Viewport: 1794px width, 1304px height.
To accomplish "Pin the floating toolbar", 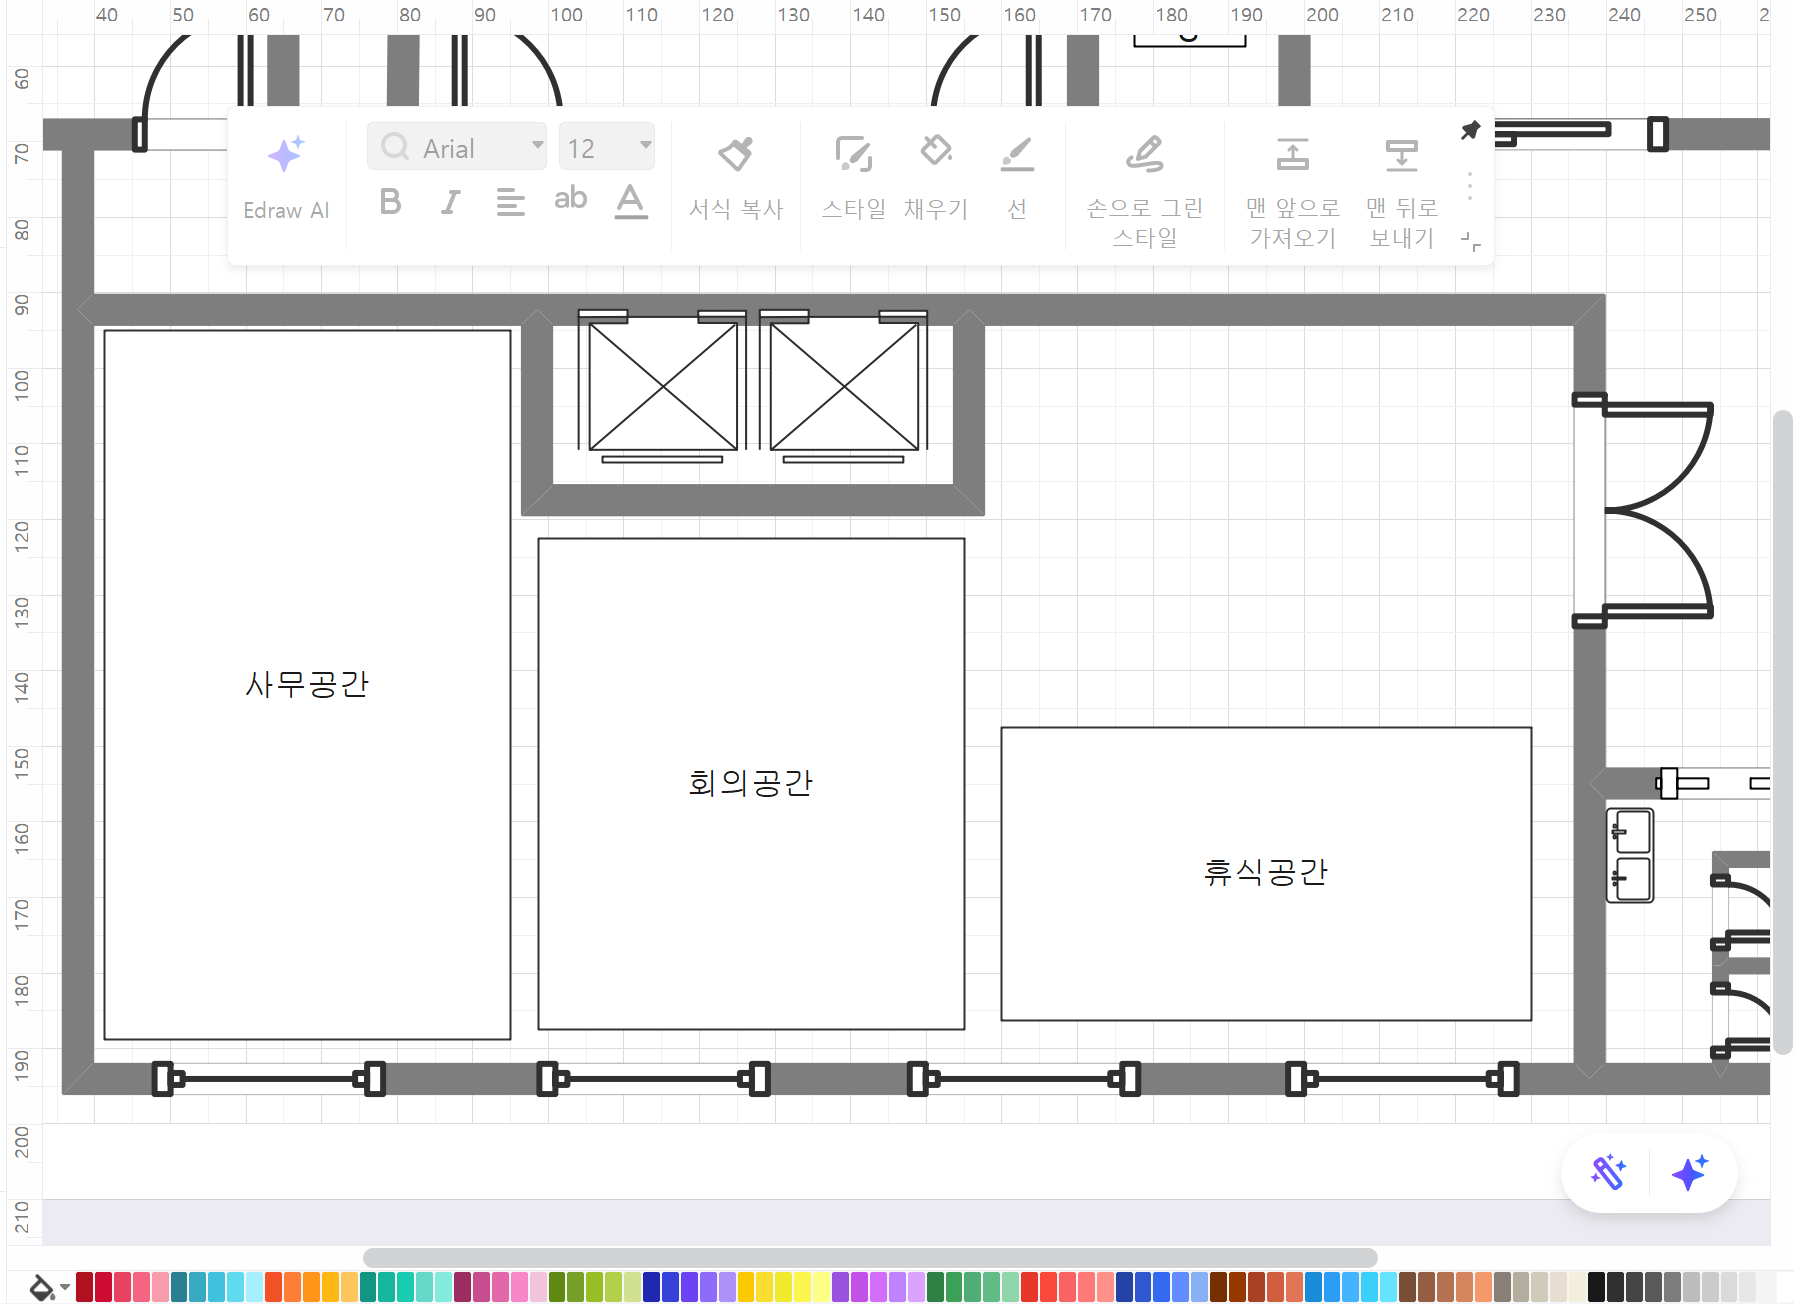I will click(1470, 130).
